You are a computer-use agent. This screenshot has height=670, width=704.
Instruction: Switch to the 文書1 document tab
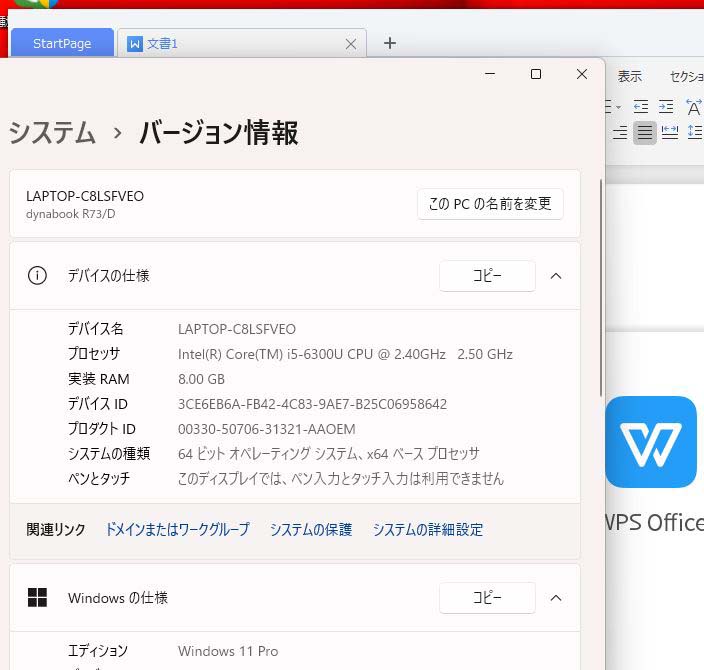coord(242,44)
